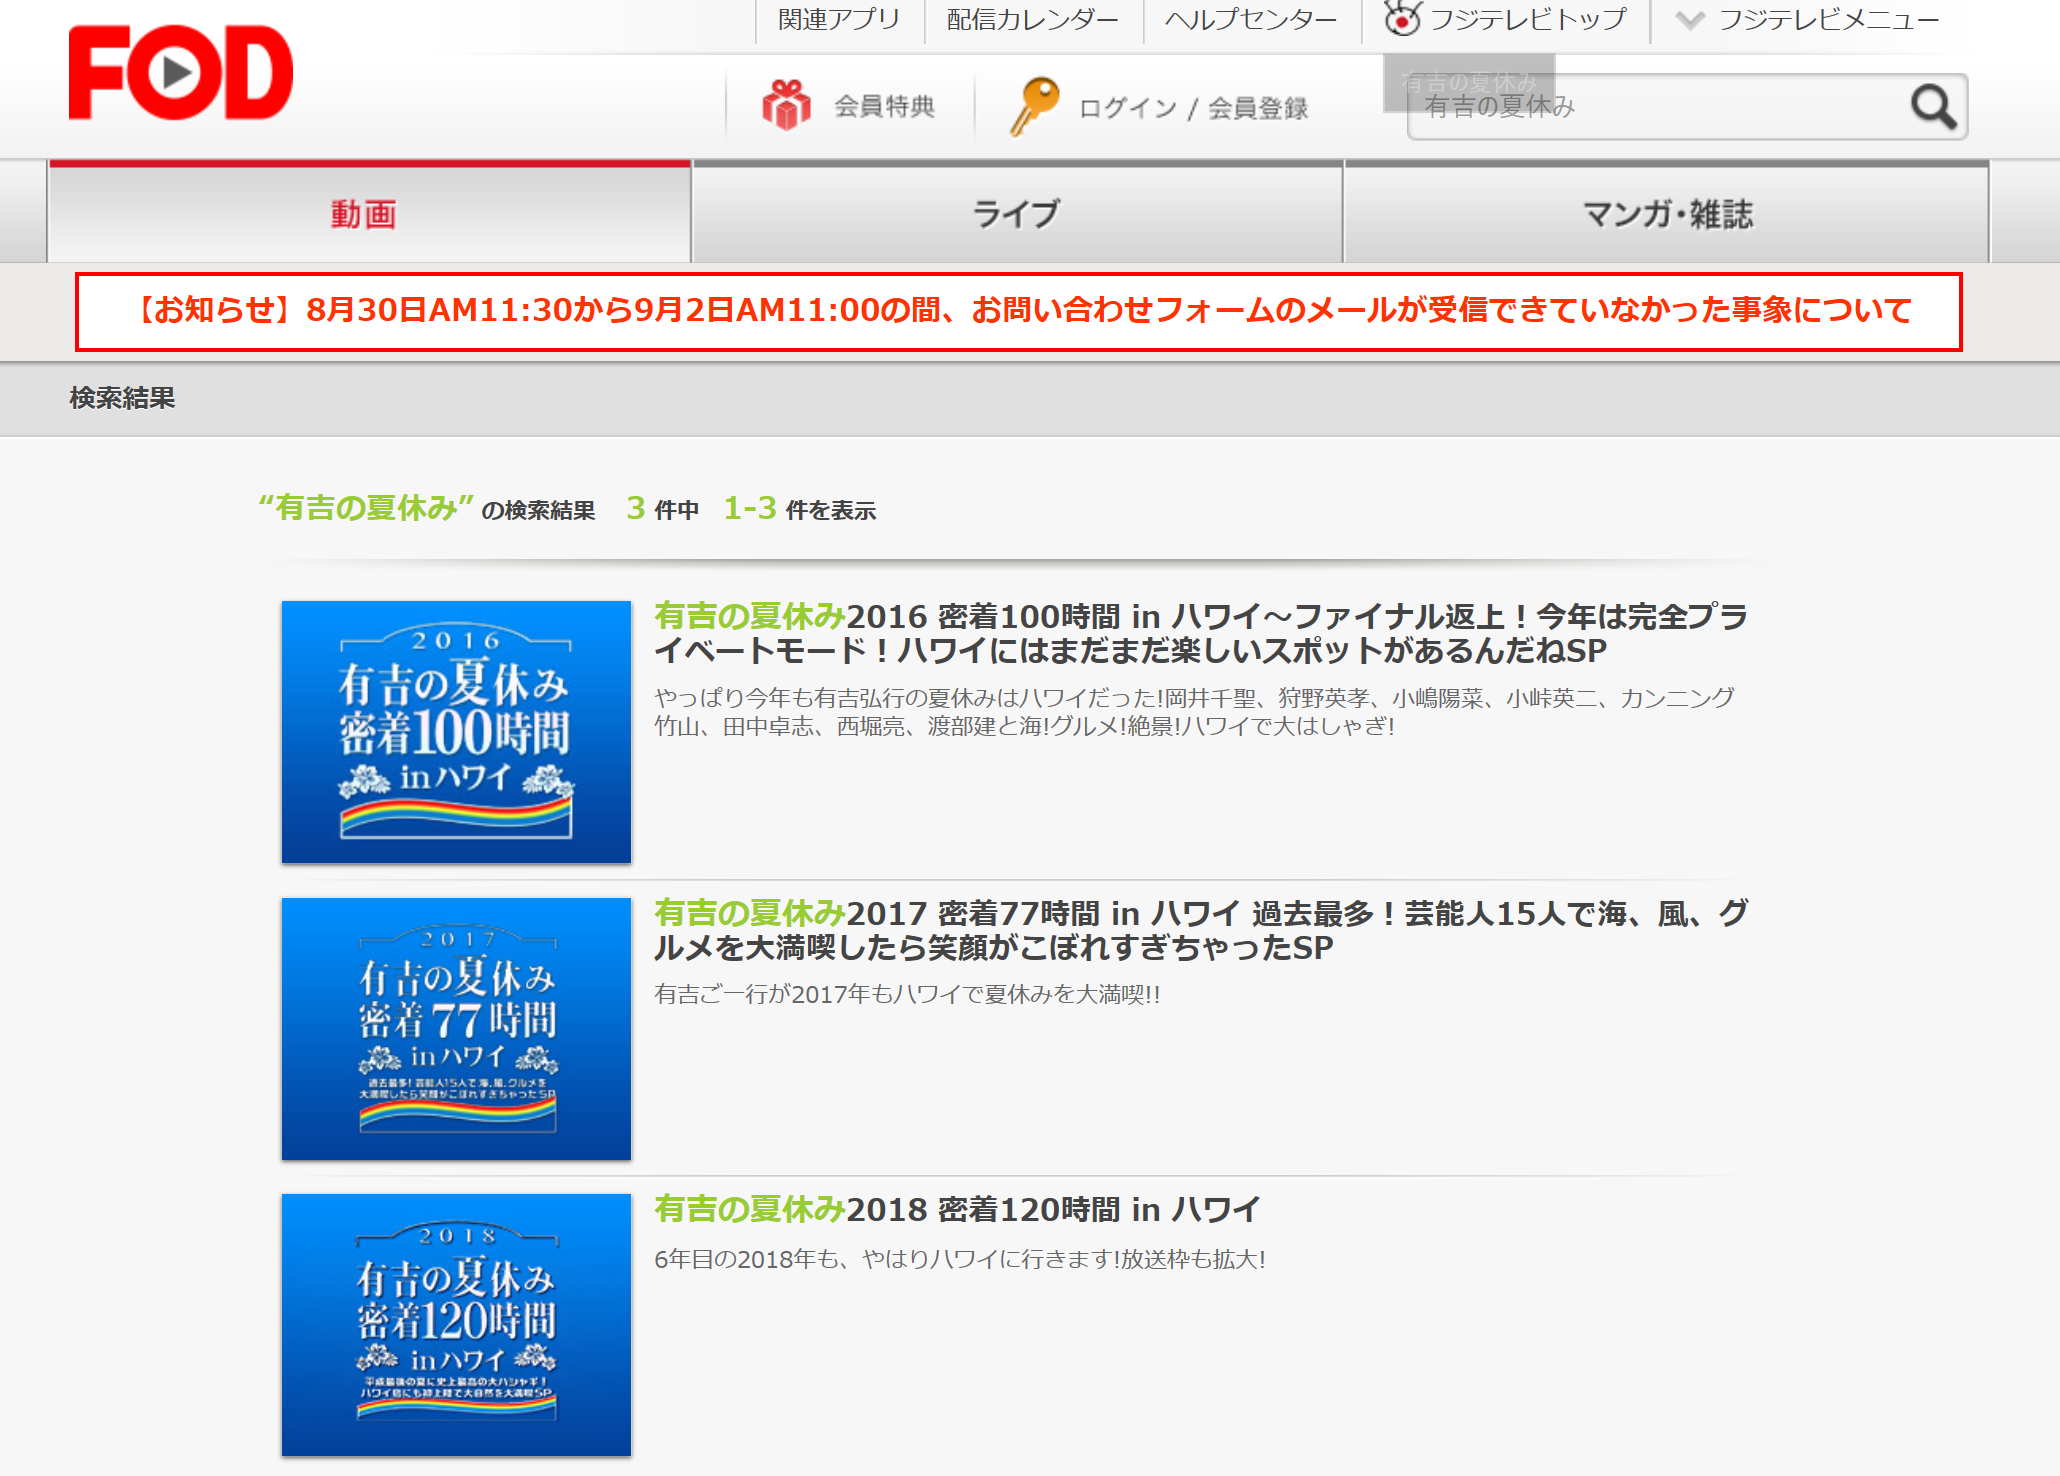Open the 2017 密着77時間 thumbnail
This screenshot has width=2060, height=1476.
pos(456,1028)
